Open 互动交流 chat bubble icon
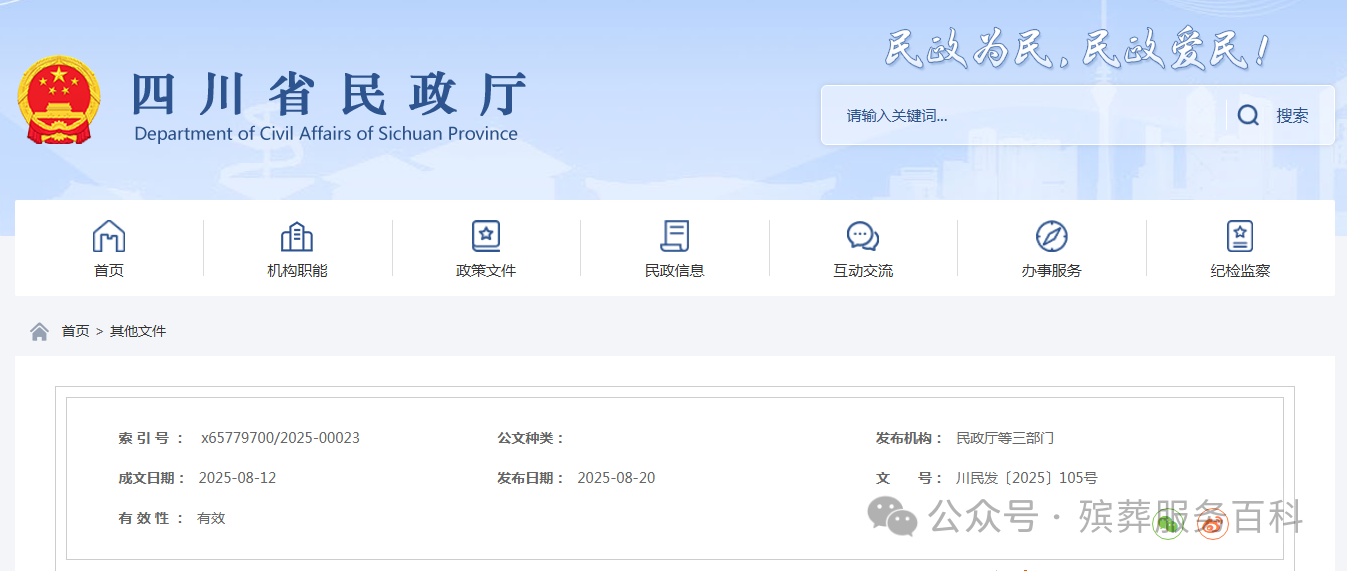 click(x=862, y=237)
